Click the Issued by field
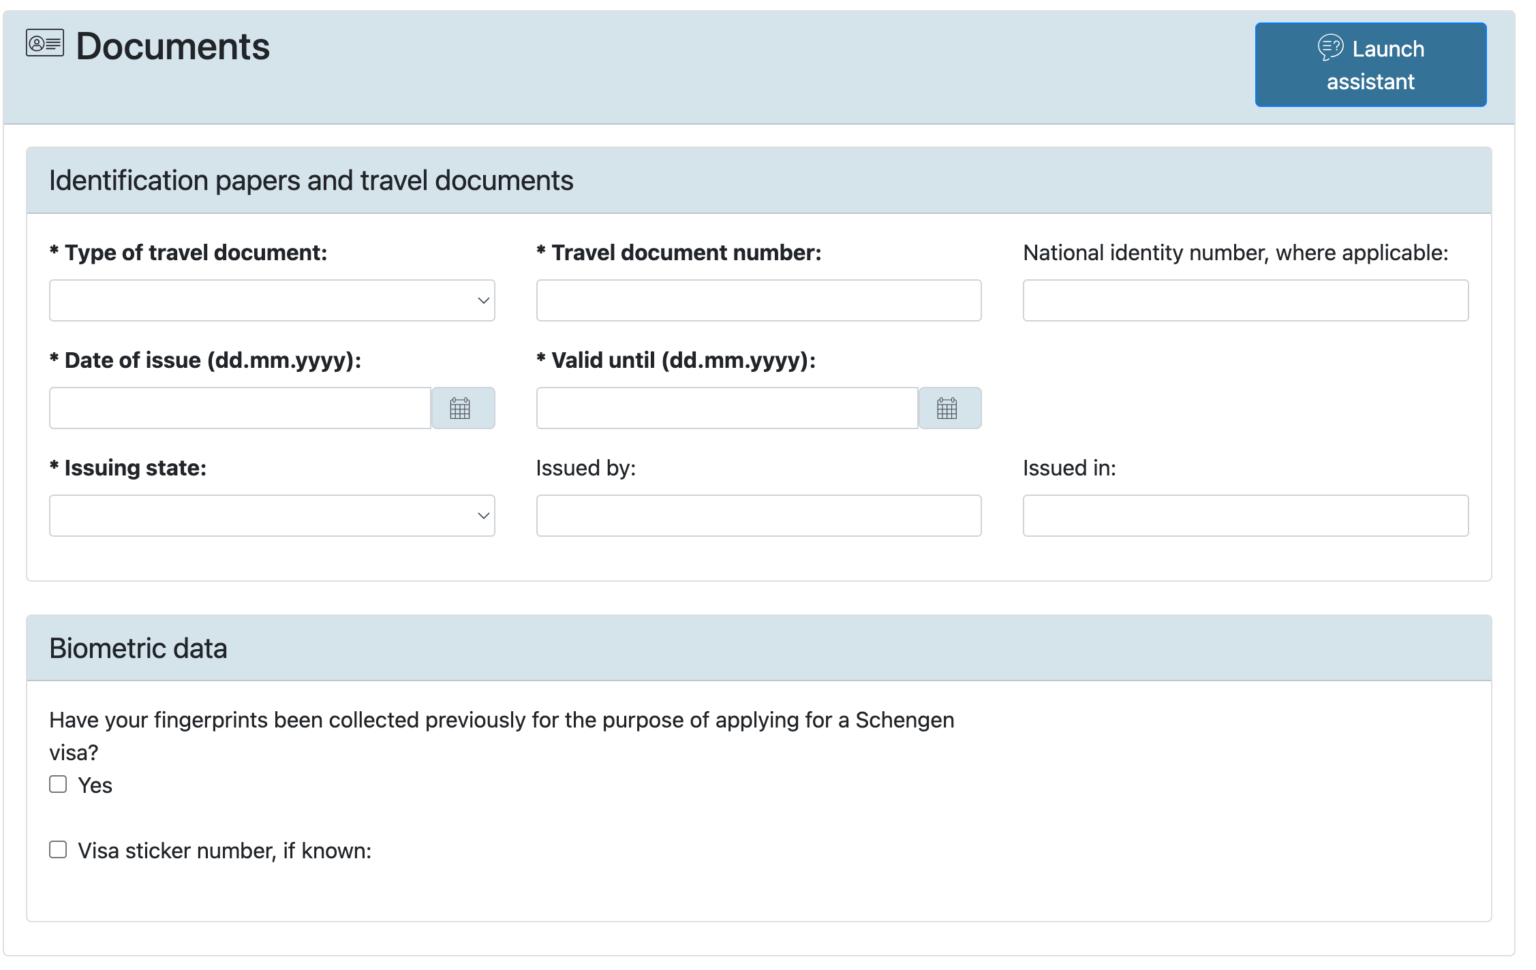The height and width of the screenshot is (970, 1536). 758,515
